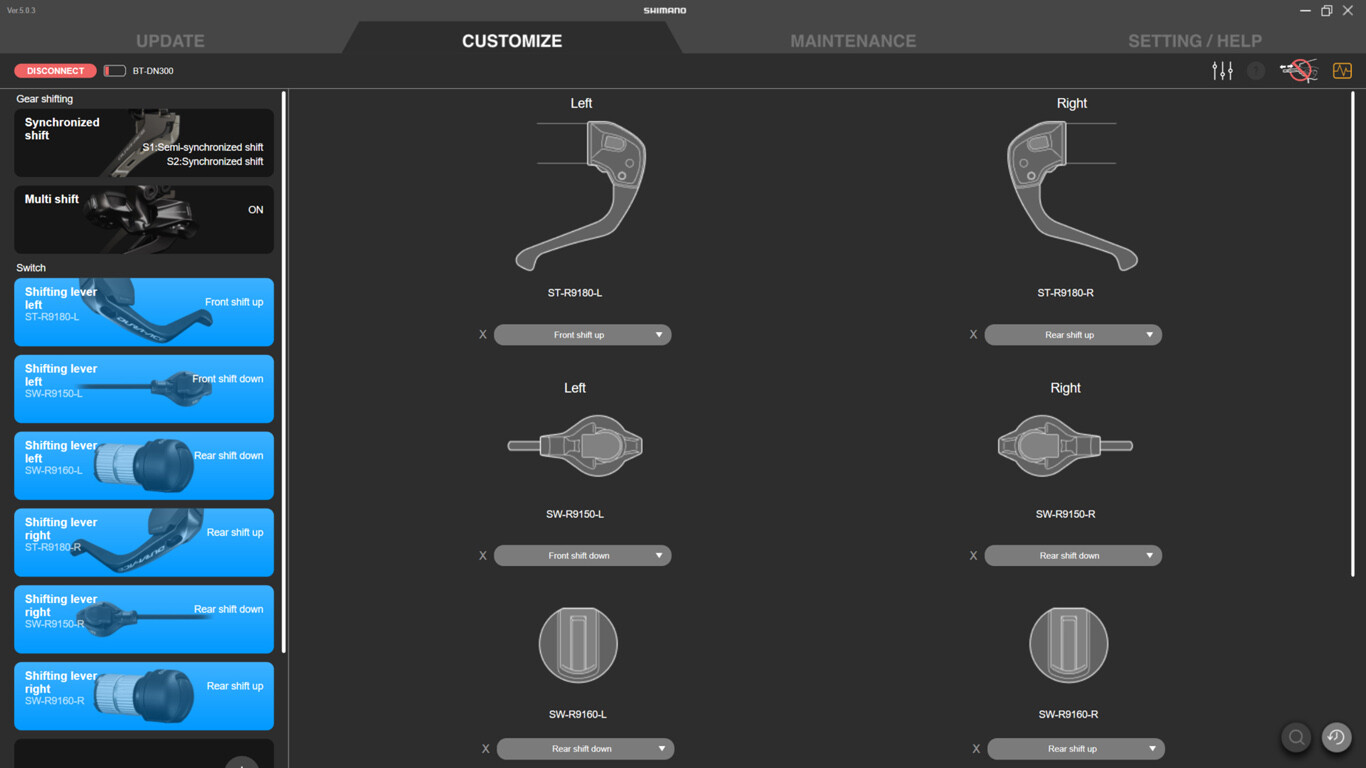Click the SW-R9160-R bar-end switch diagram
Viewport: 1366px width, 768px height.
pyautogui.click(x=1068, y=645)
